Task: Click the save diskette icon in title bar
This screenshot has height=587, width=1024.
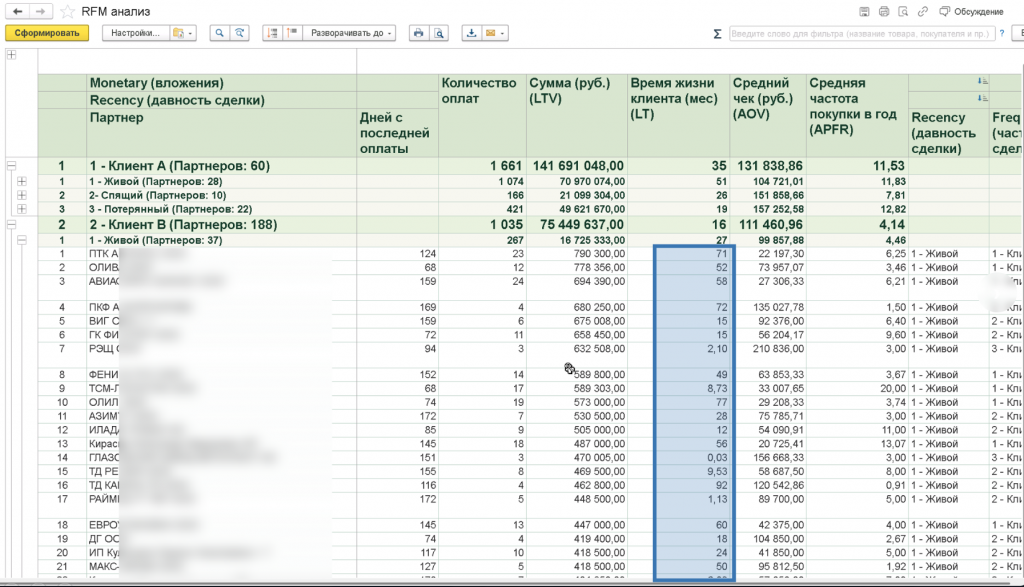Action: (x=864, y=12)
